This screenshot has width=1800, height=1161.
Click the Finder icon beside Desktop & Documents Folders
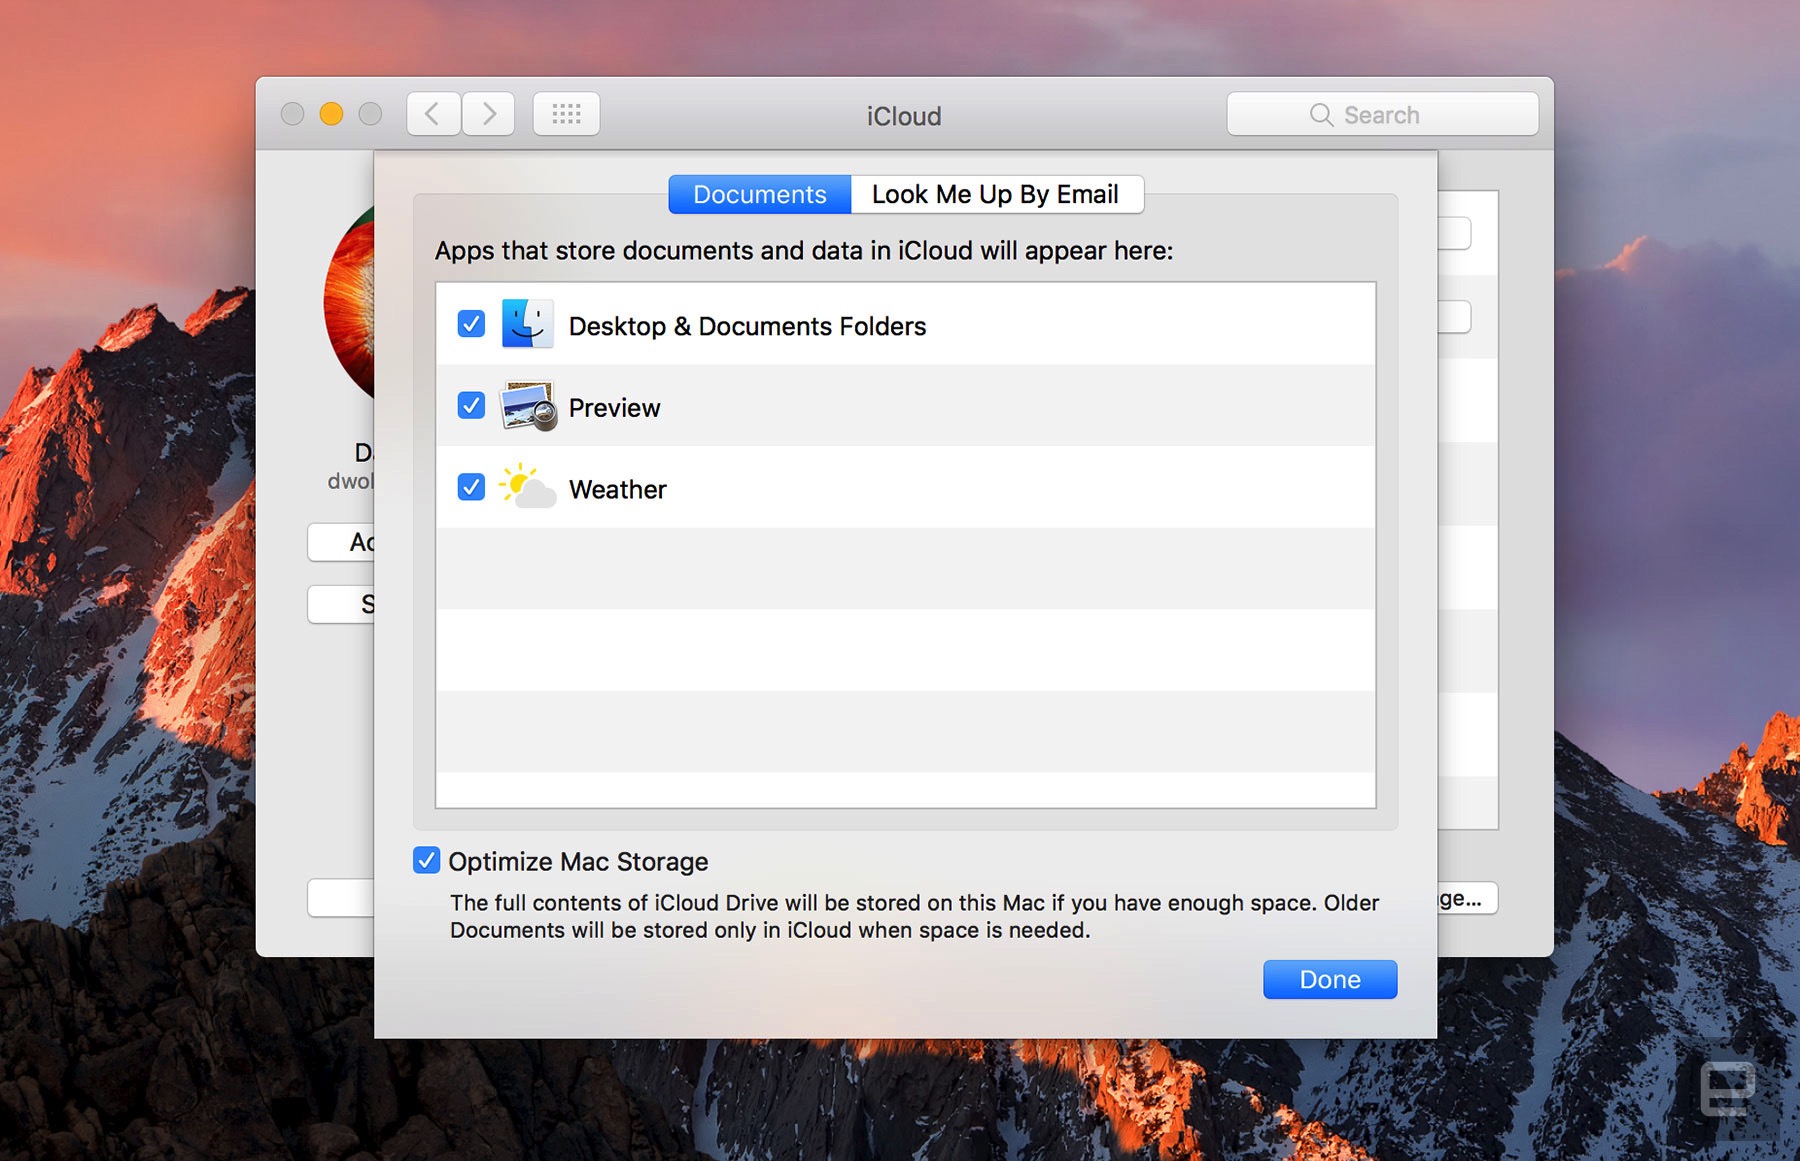[x=526, y=325]
